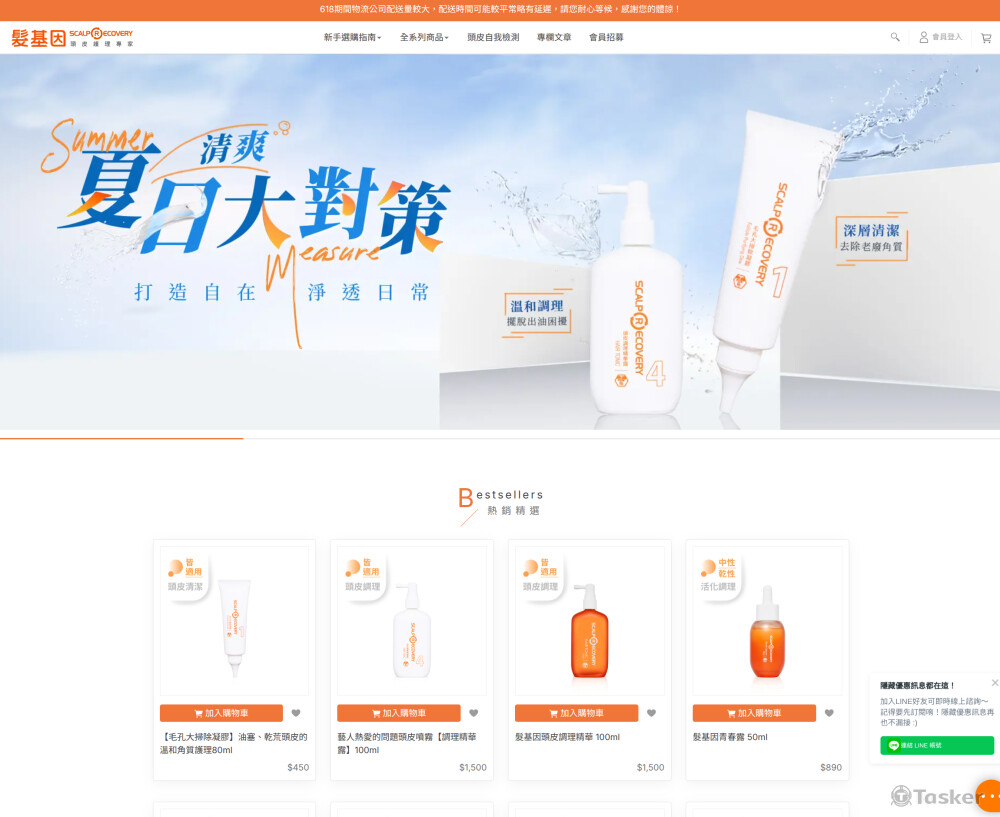Click the orange carousel progress bar

(122, 438)
